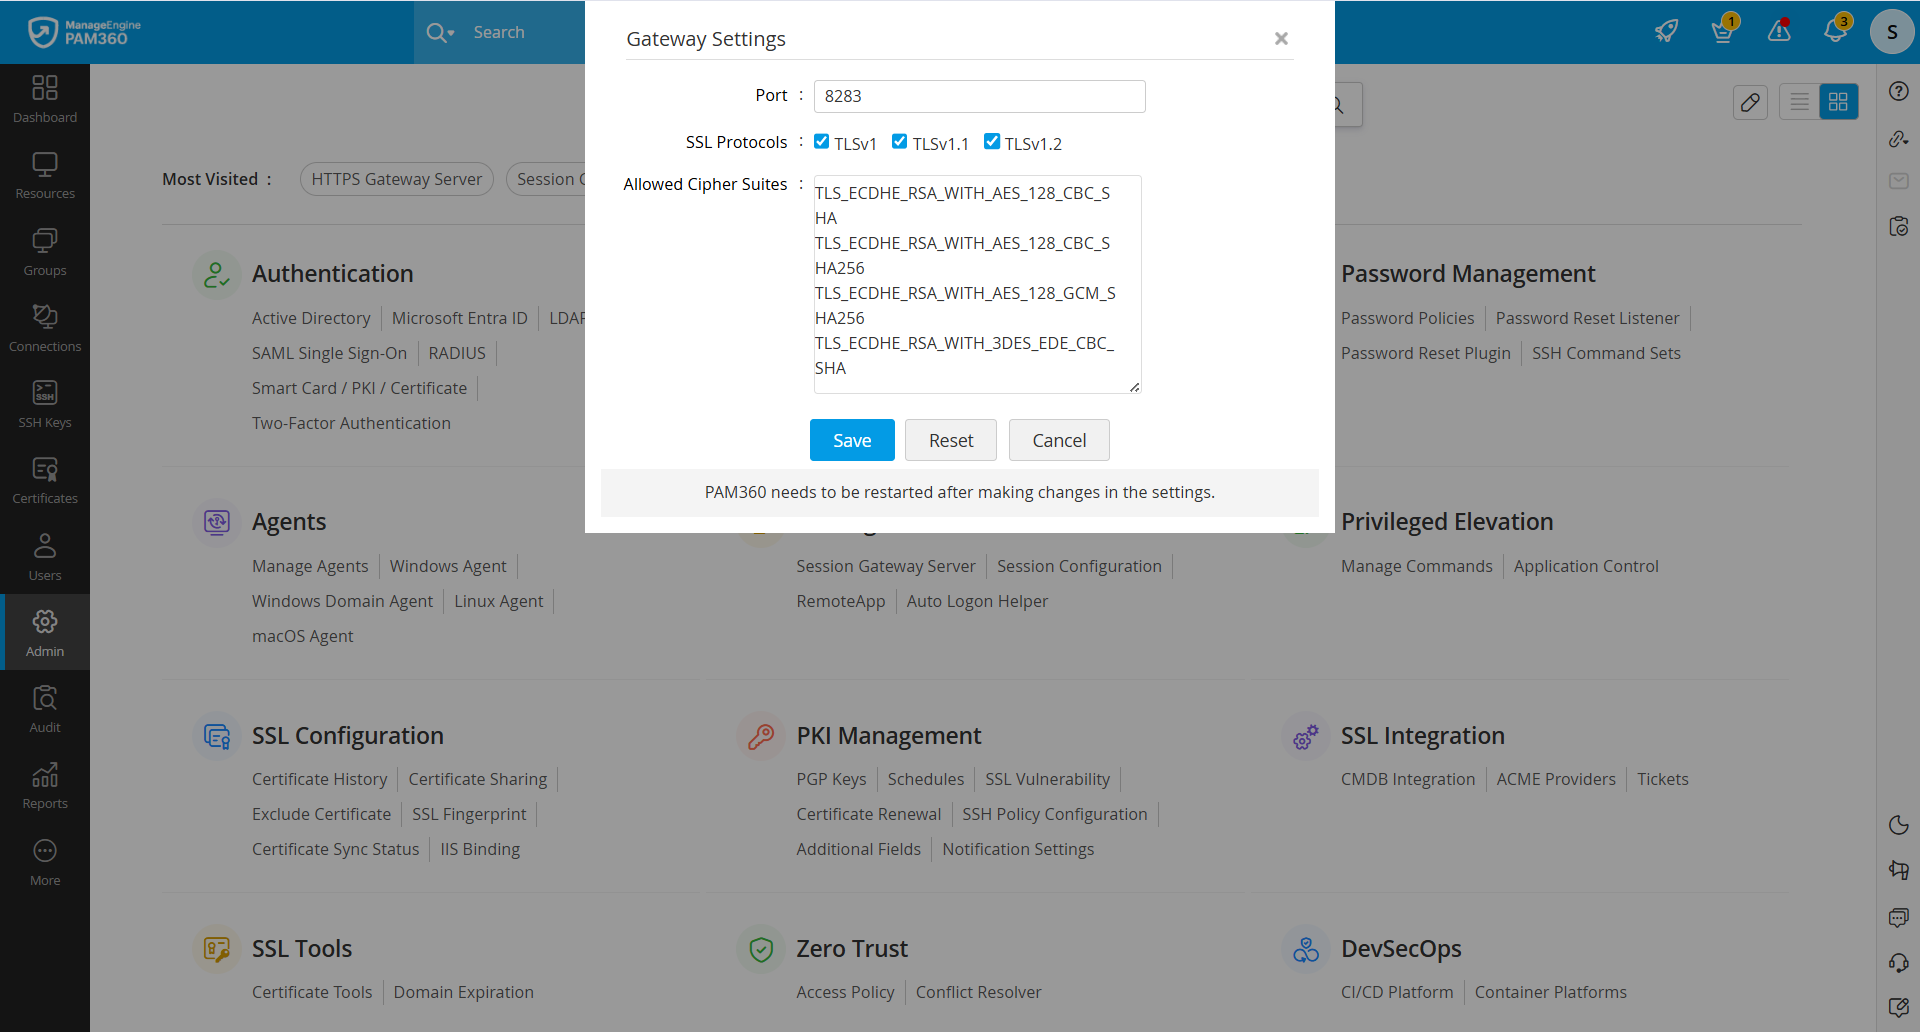Viewport: 1920px width, 1032px height.
Task: Click the notifications bell icon
Action: coord(1835,31)
